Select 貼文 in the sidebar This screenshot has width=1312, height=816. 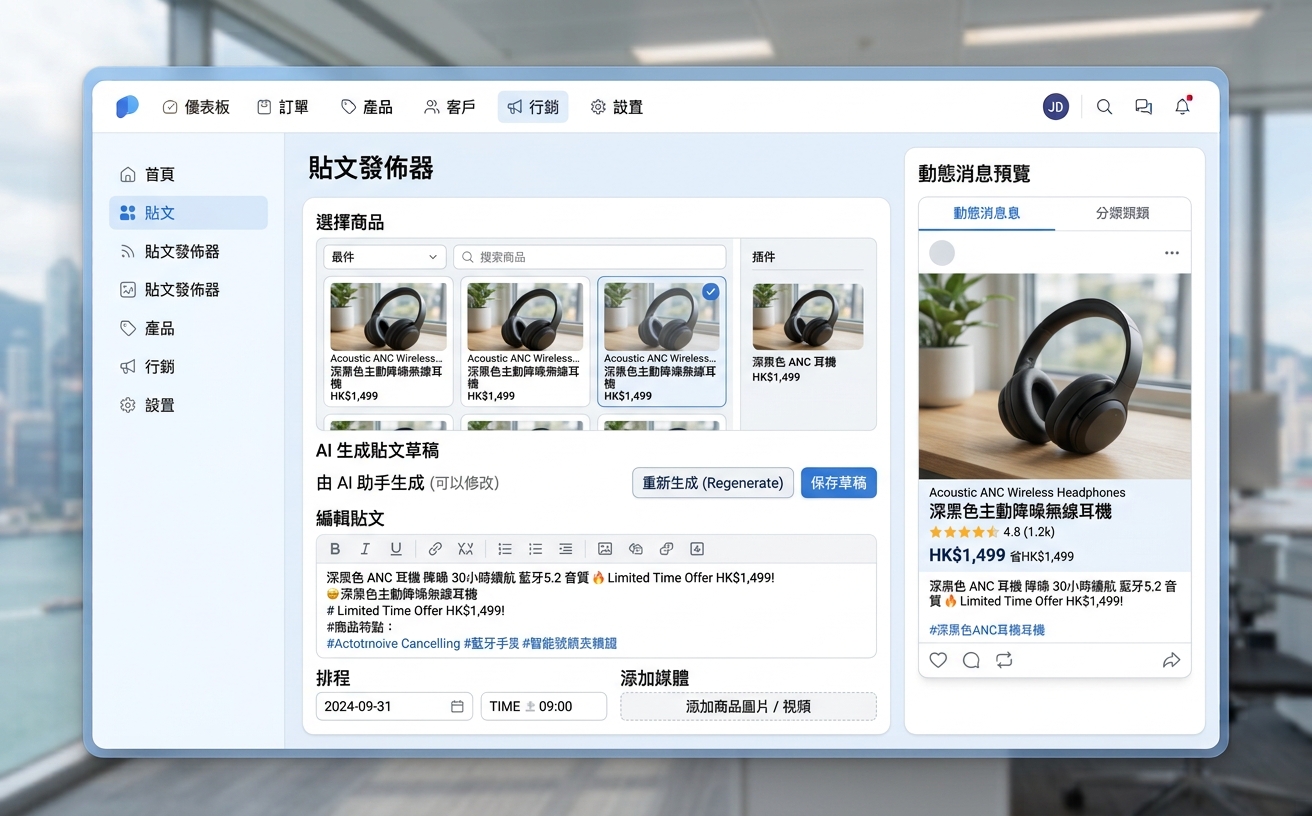[x=188, y=213]
